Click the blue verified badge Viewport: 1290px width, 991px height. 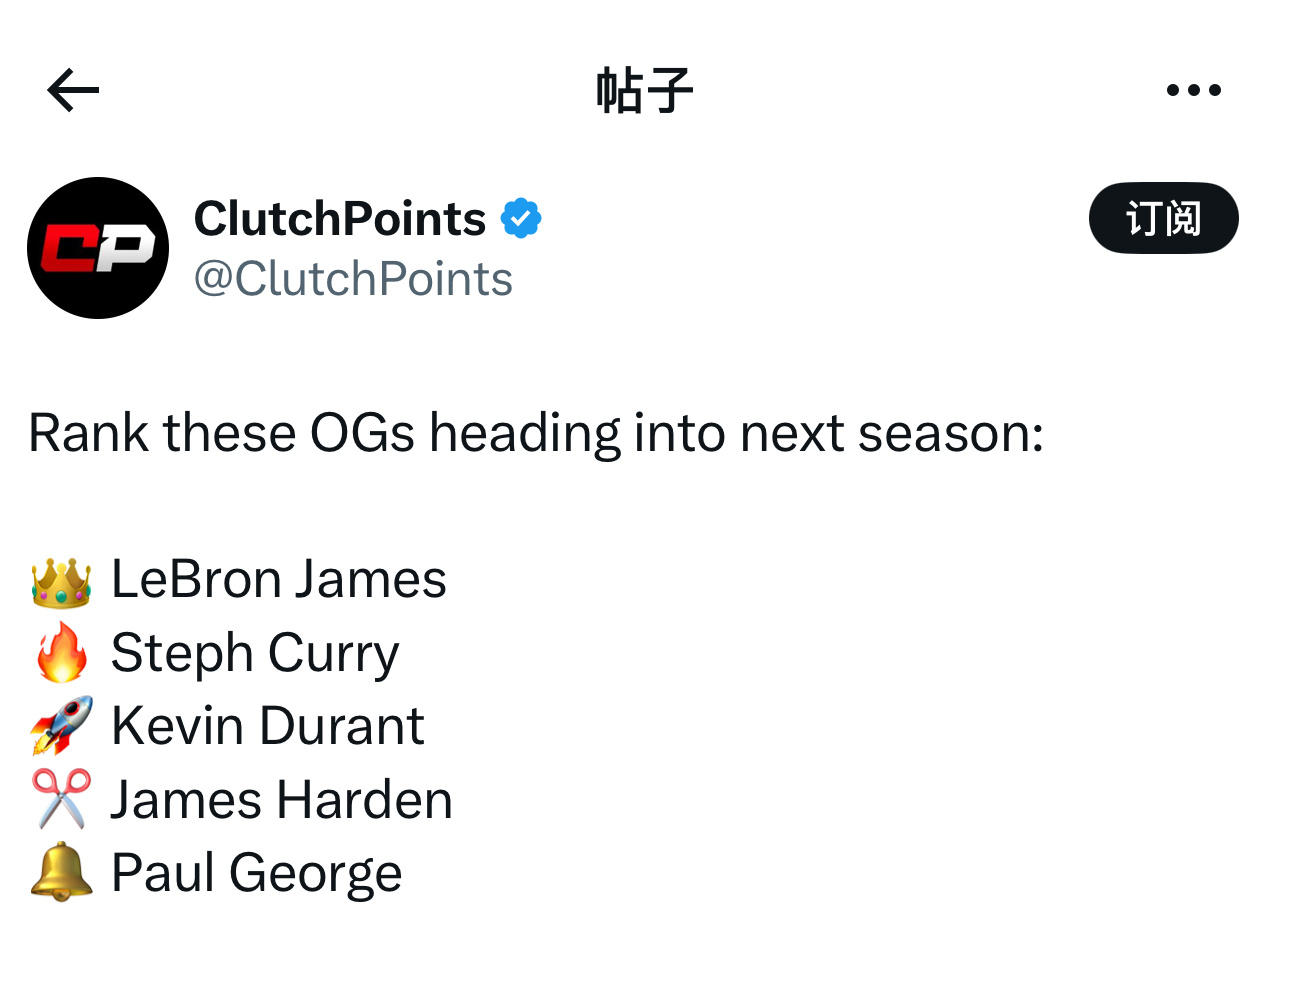click(521, 218)
